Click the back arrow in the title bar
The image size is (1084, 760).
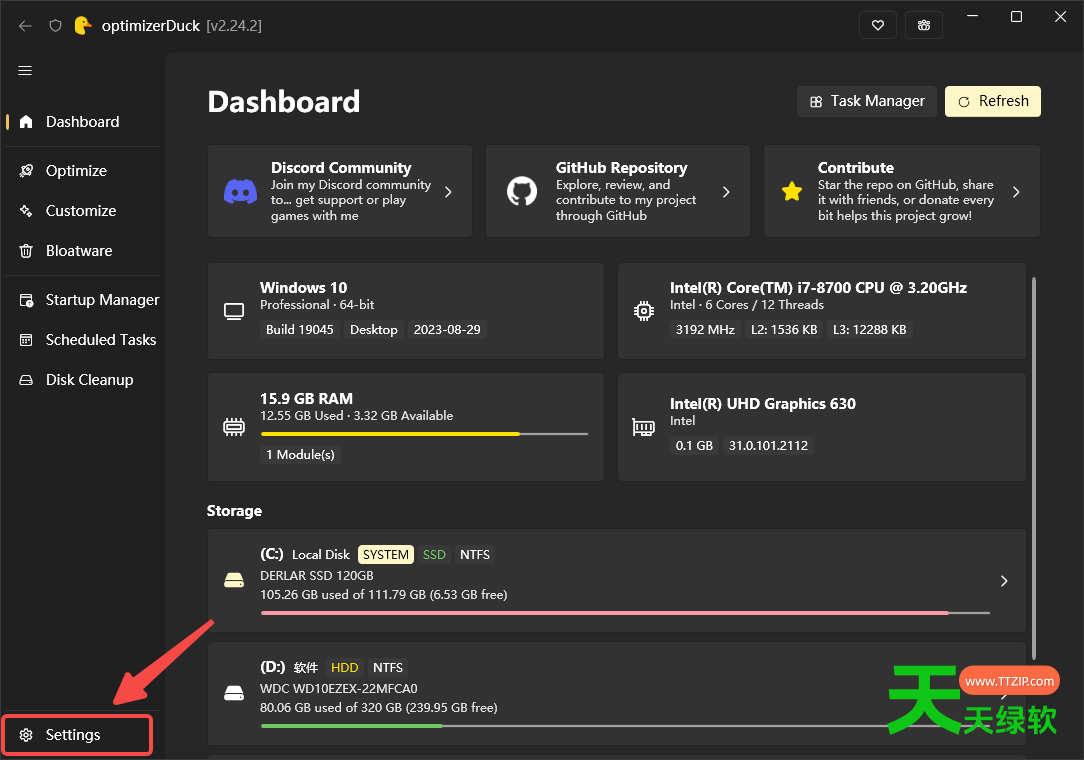click(x=26, y=26)
